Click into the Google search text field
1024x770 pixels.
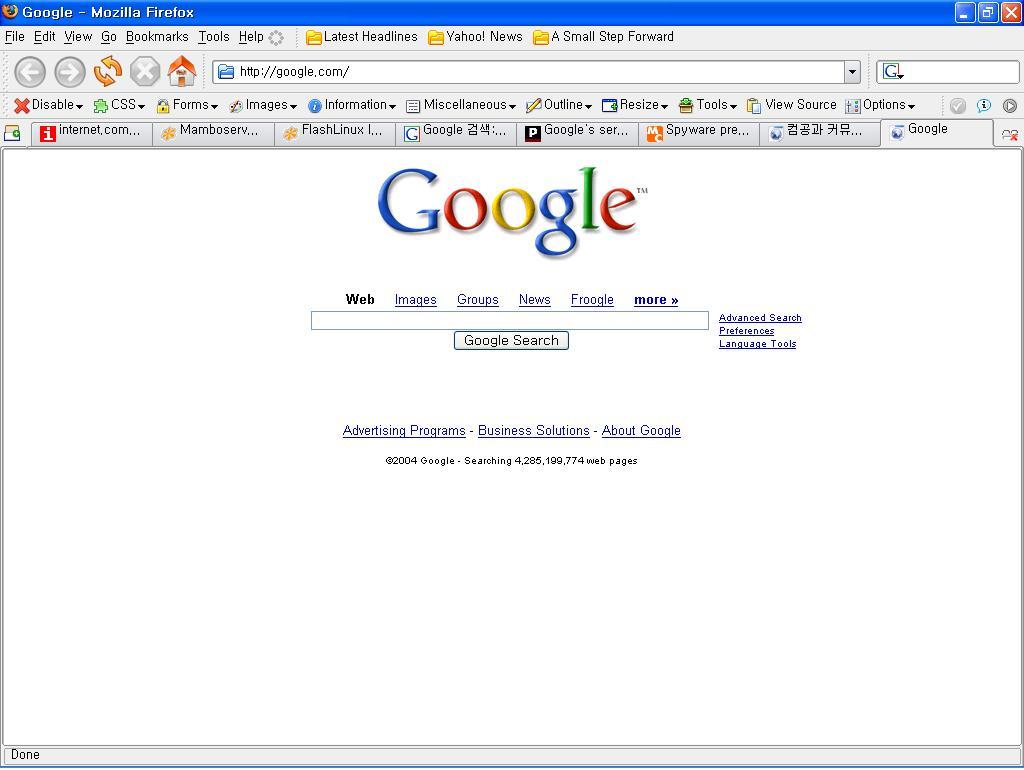[509, 321]
